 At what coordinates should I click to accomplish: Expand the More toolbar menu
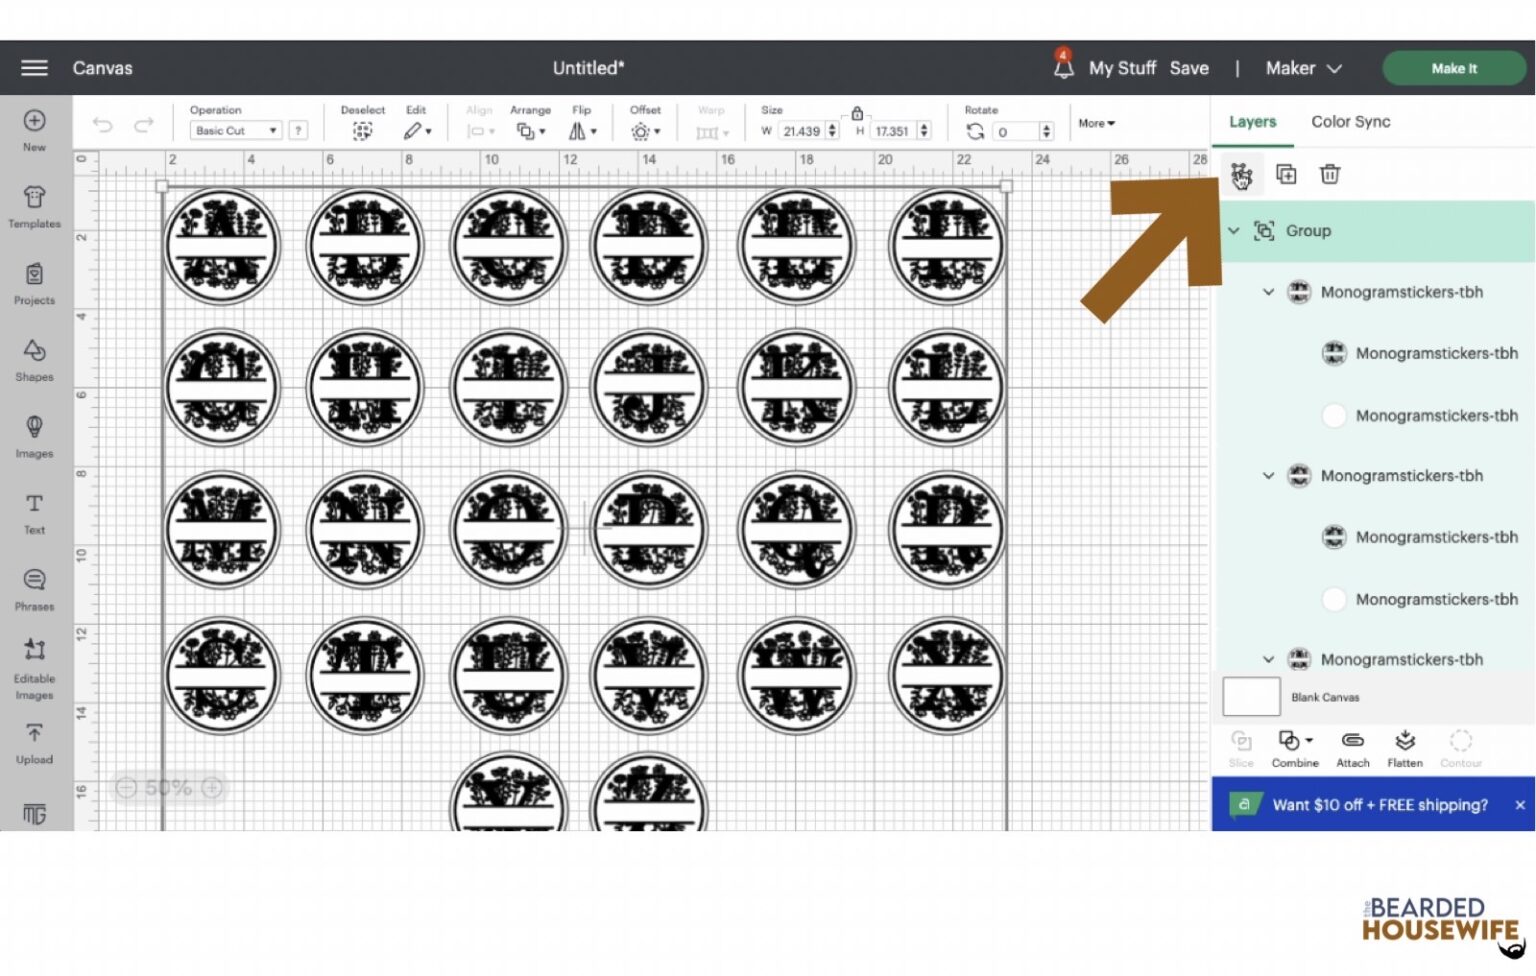pyautogui.click(x=1096, y=123)
